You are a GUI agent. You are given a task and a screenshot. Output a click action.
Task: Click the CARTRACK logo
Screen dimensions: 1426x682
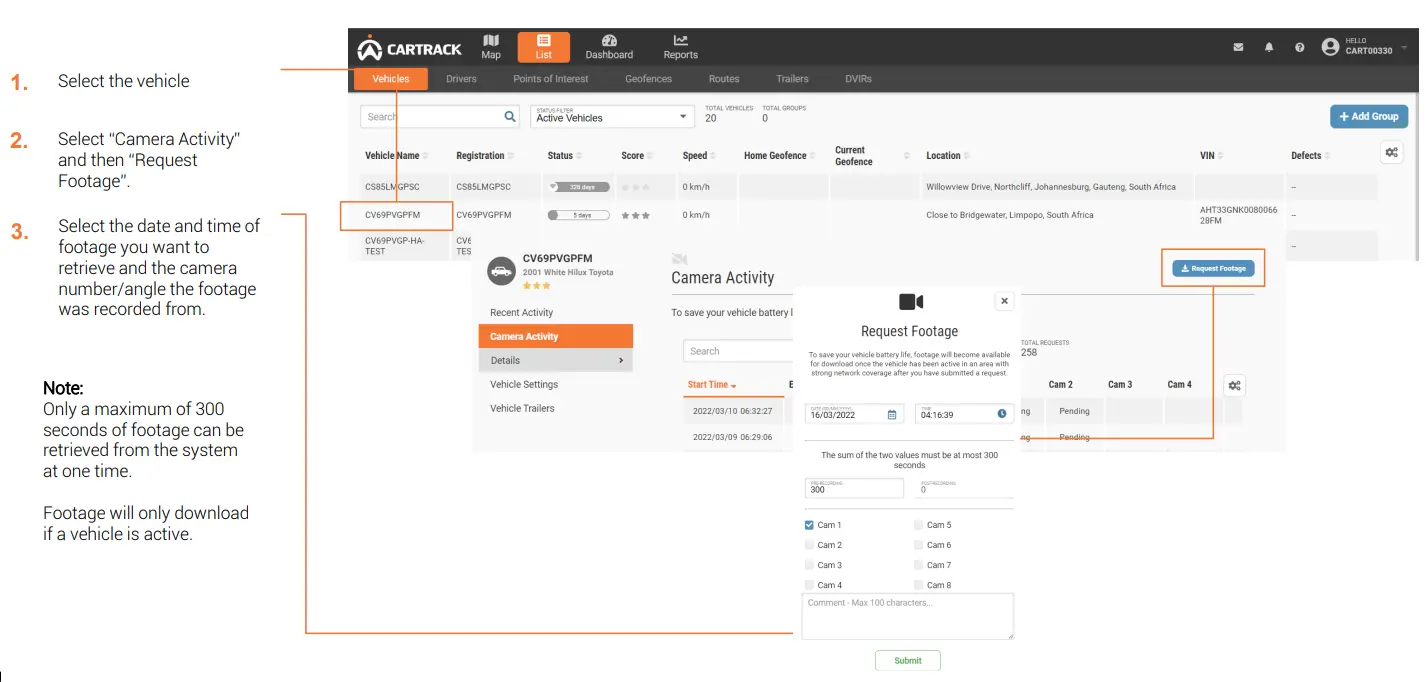(410, 48)
